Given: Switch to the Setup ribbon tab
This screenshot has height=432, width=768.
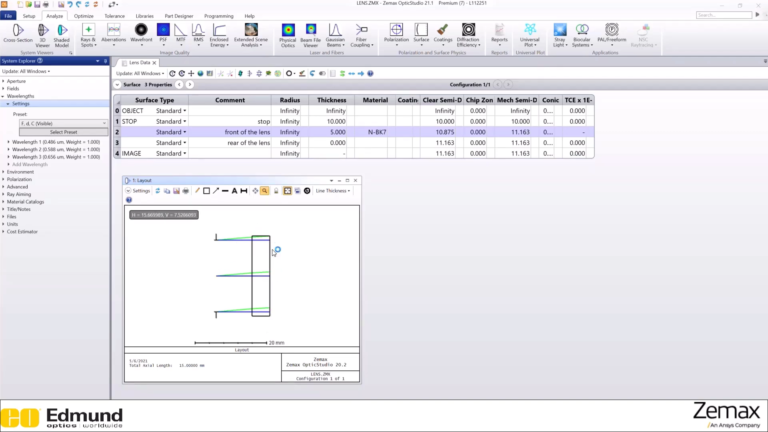Looking at the screenshot, I should [x=29, y=16].
